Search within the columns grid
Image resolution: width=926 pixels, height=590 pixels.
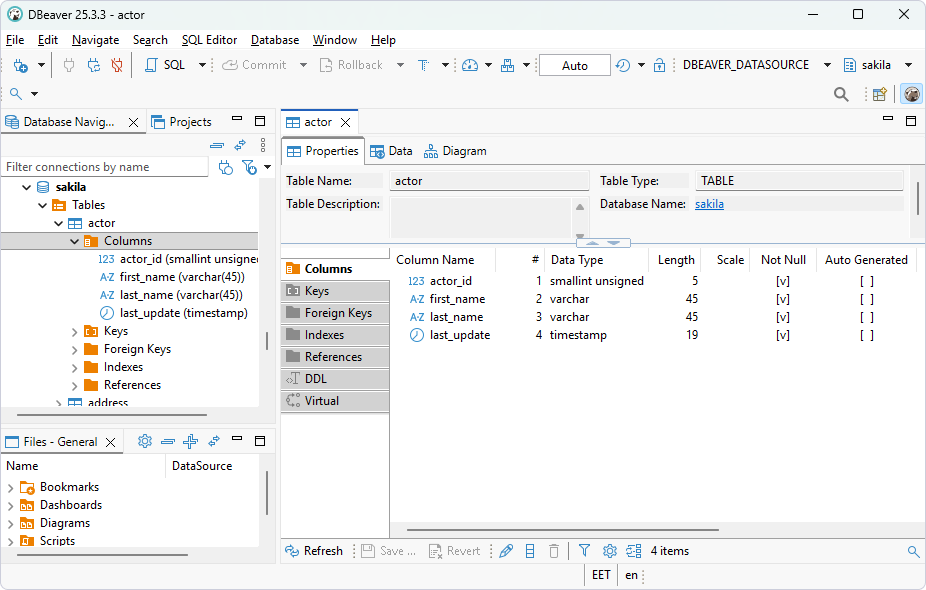(912, 551)
